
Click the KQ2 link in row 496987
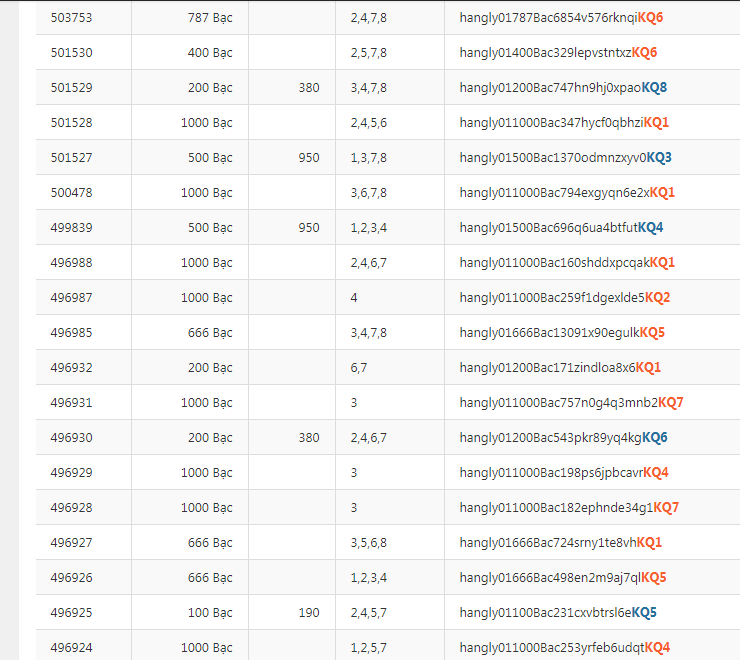tap(657, 298)
